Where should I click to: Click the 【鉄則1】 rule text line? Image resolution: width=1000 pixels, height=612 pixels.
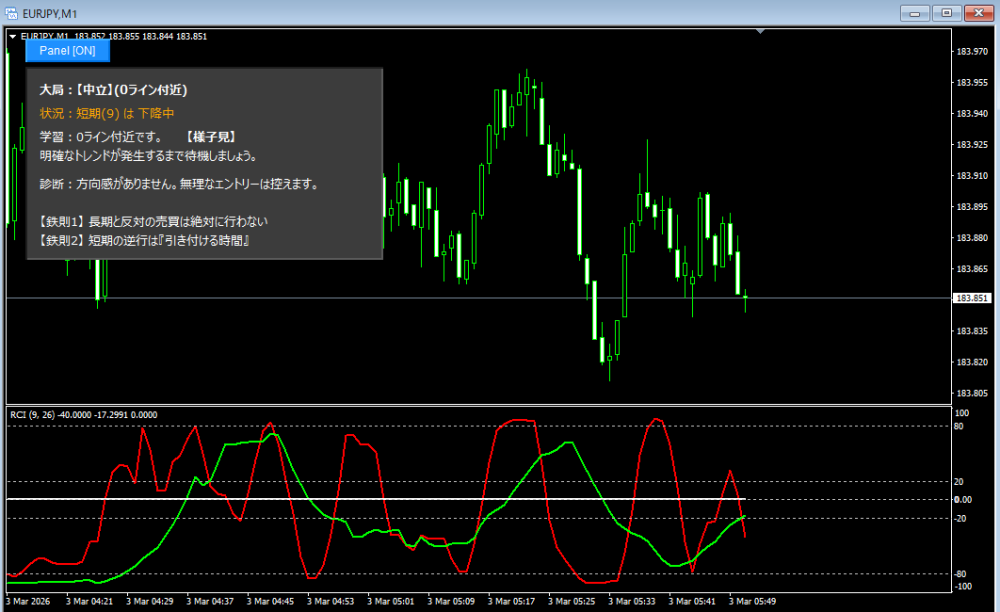pyautogui.click(x=154, y=221)
